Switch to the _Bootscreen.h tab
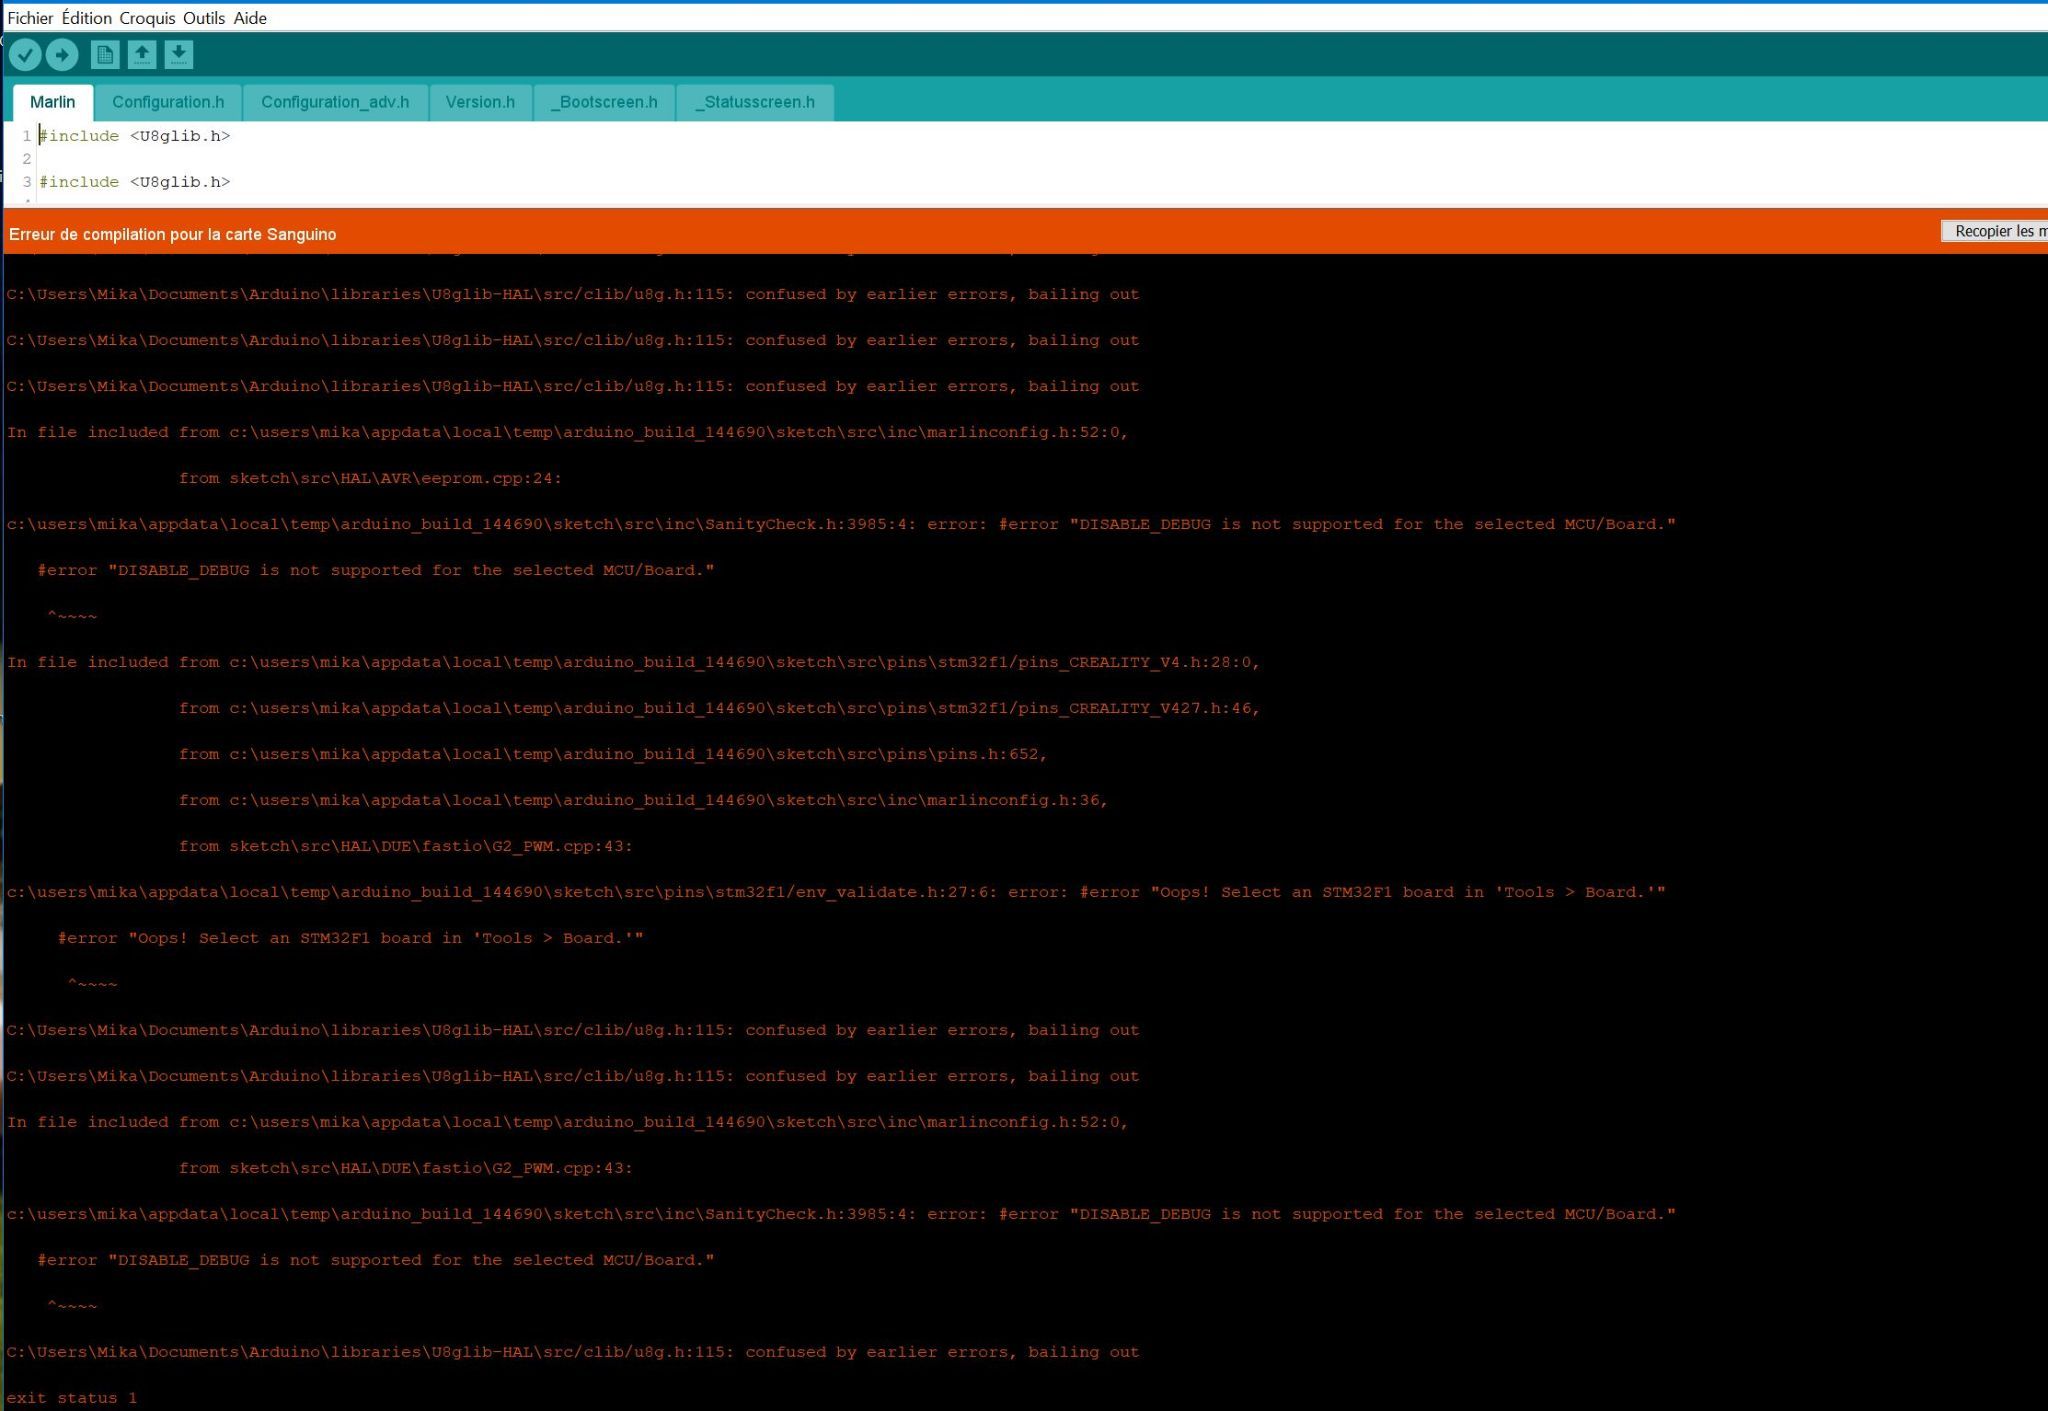2048x1411 pixels. (604, 102)
